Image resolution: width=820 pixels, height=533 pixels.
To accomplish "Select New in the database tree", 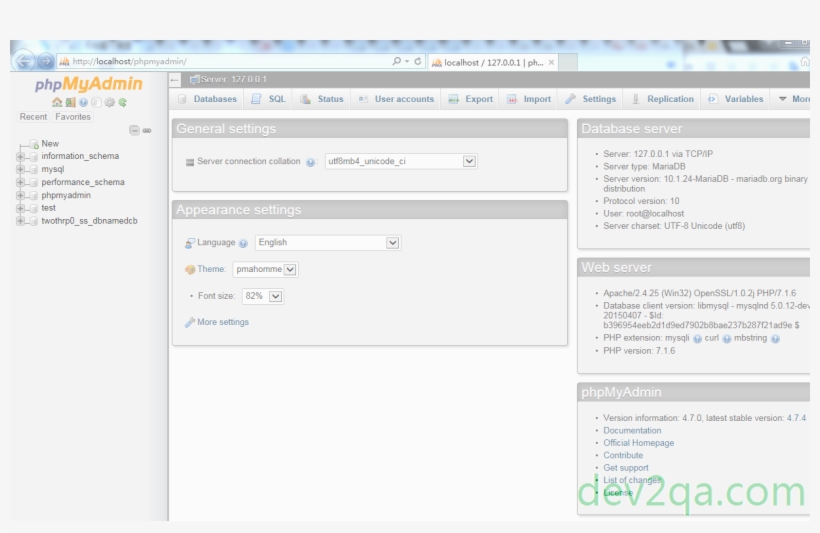I will pyautogui.click(x=50, y=143).
